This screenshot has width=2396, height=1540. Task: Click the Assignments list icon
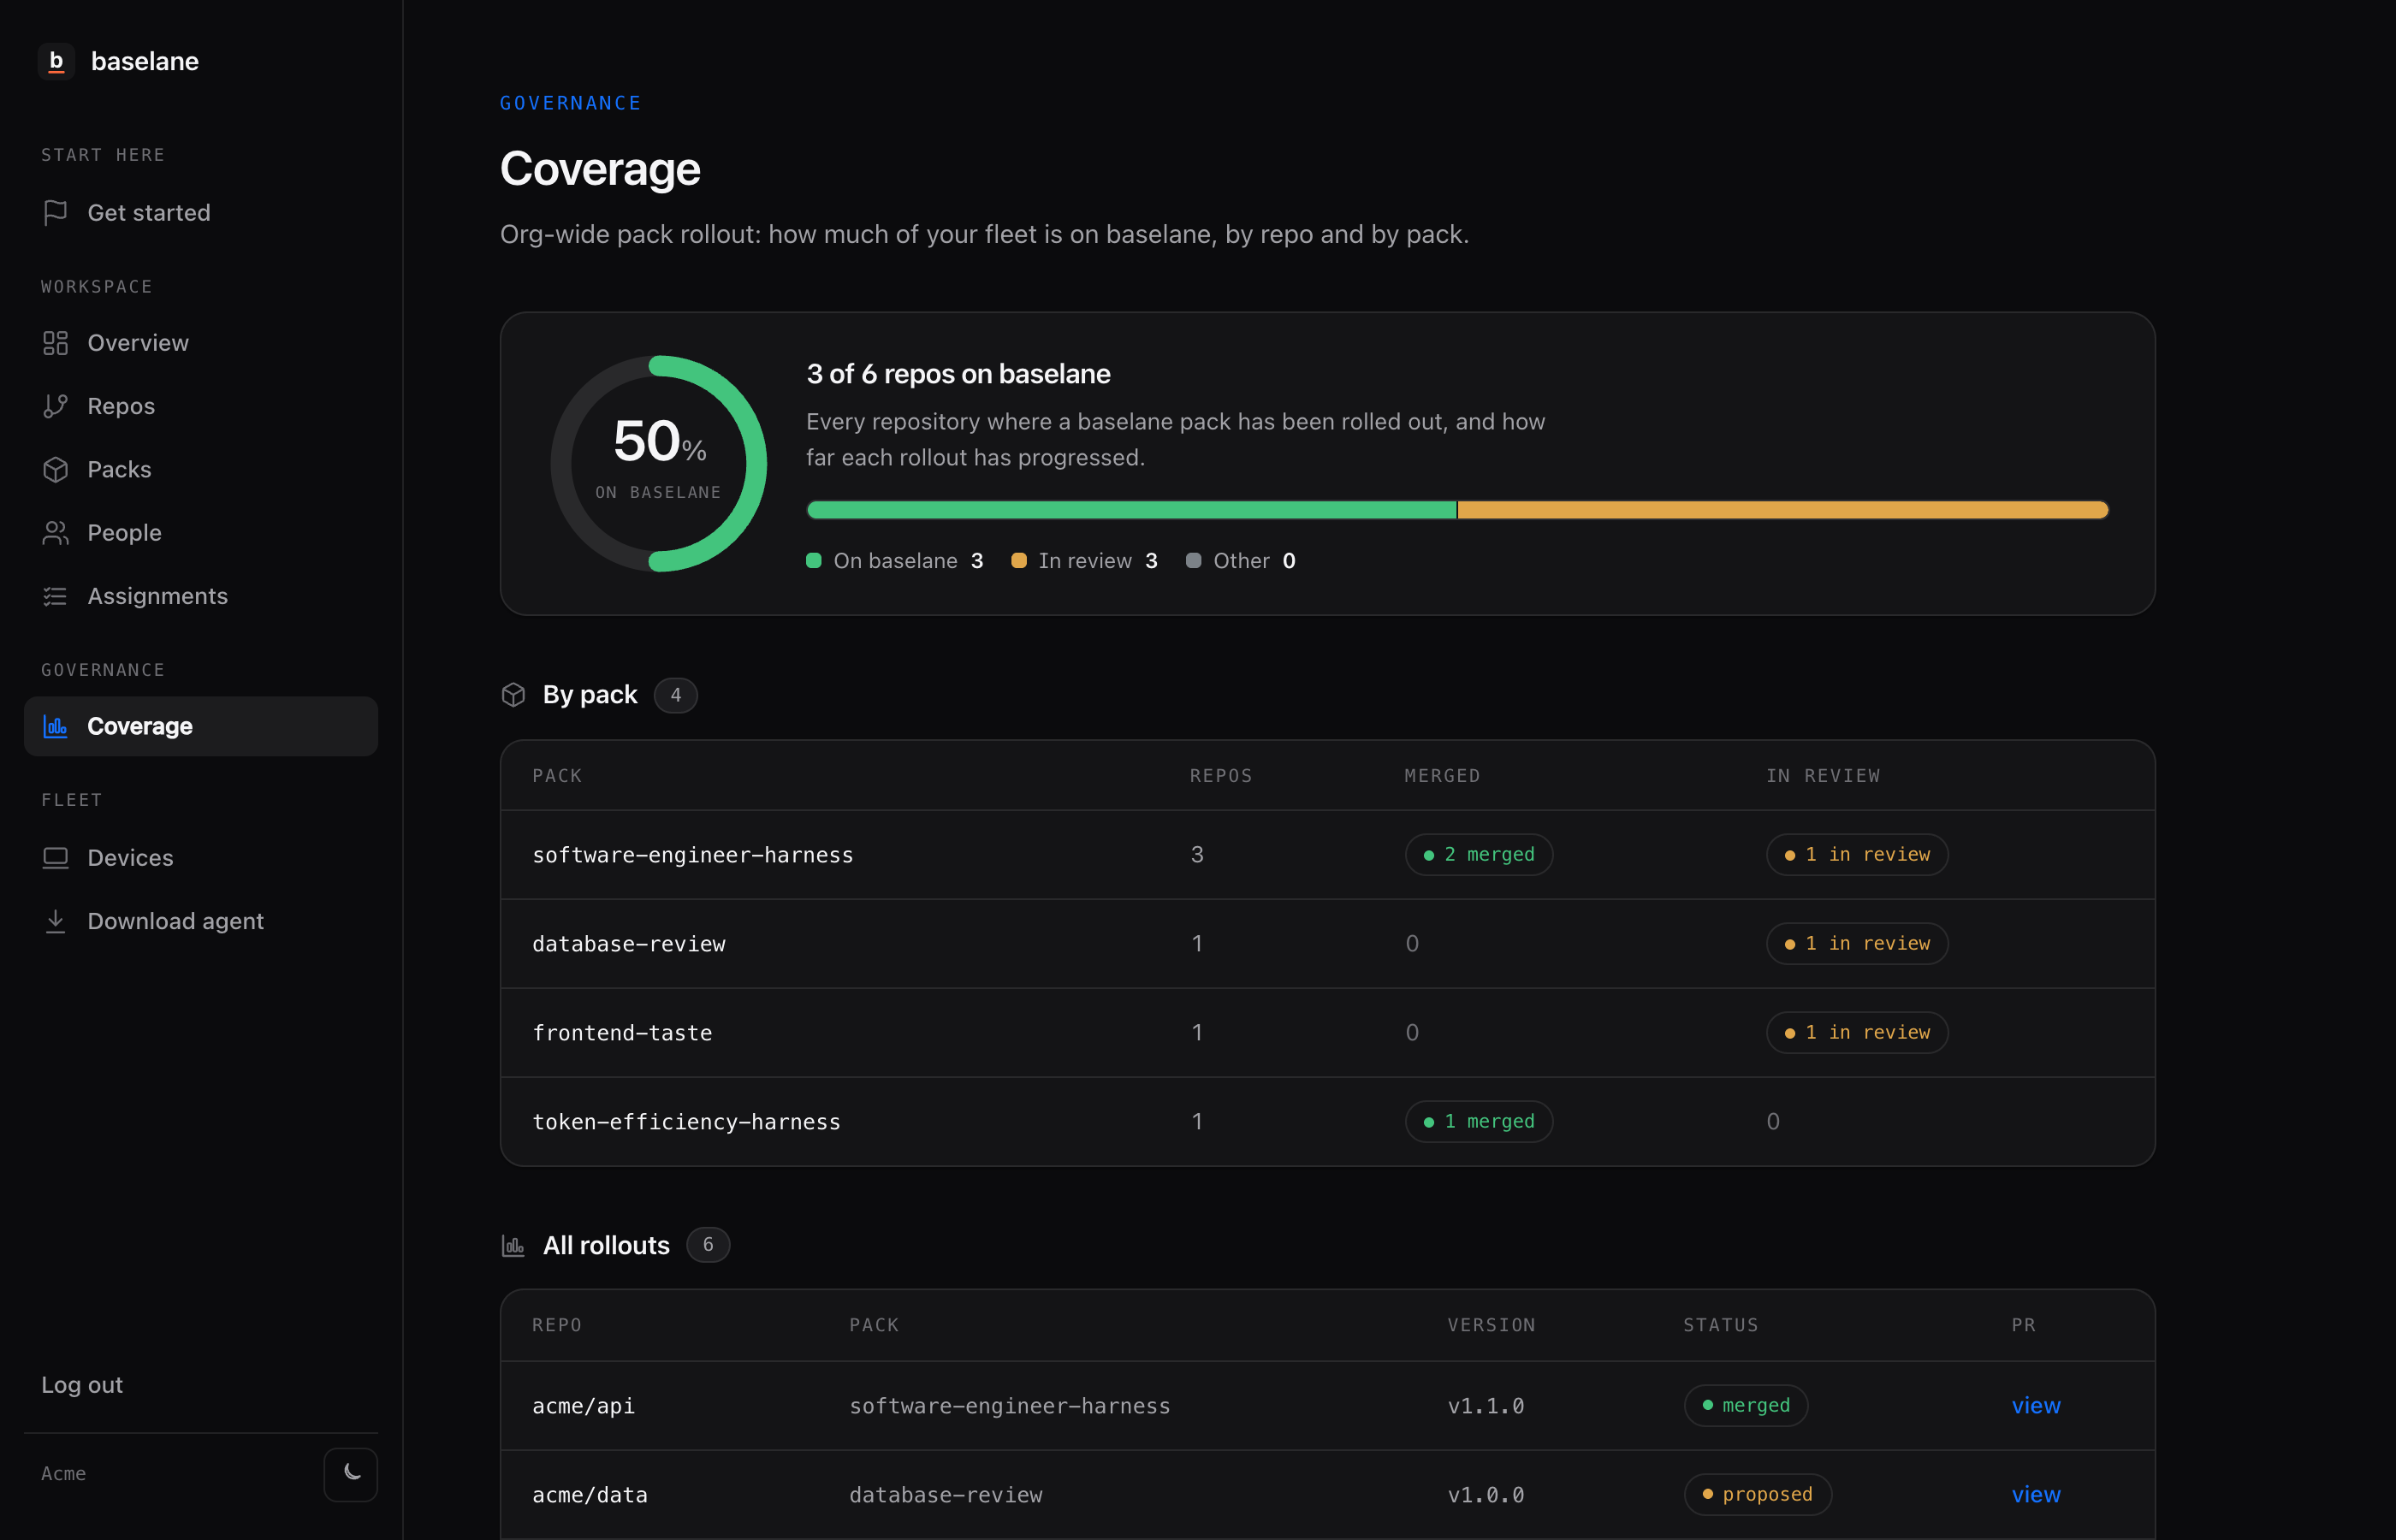click(55, 596)
